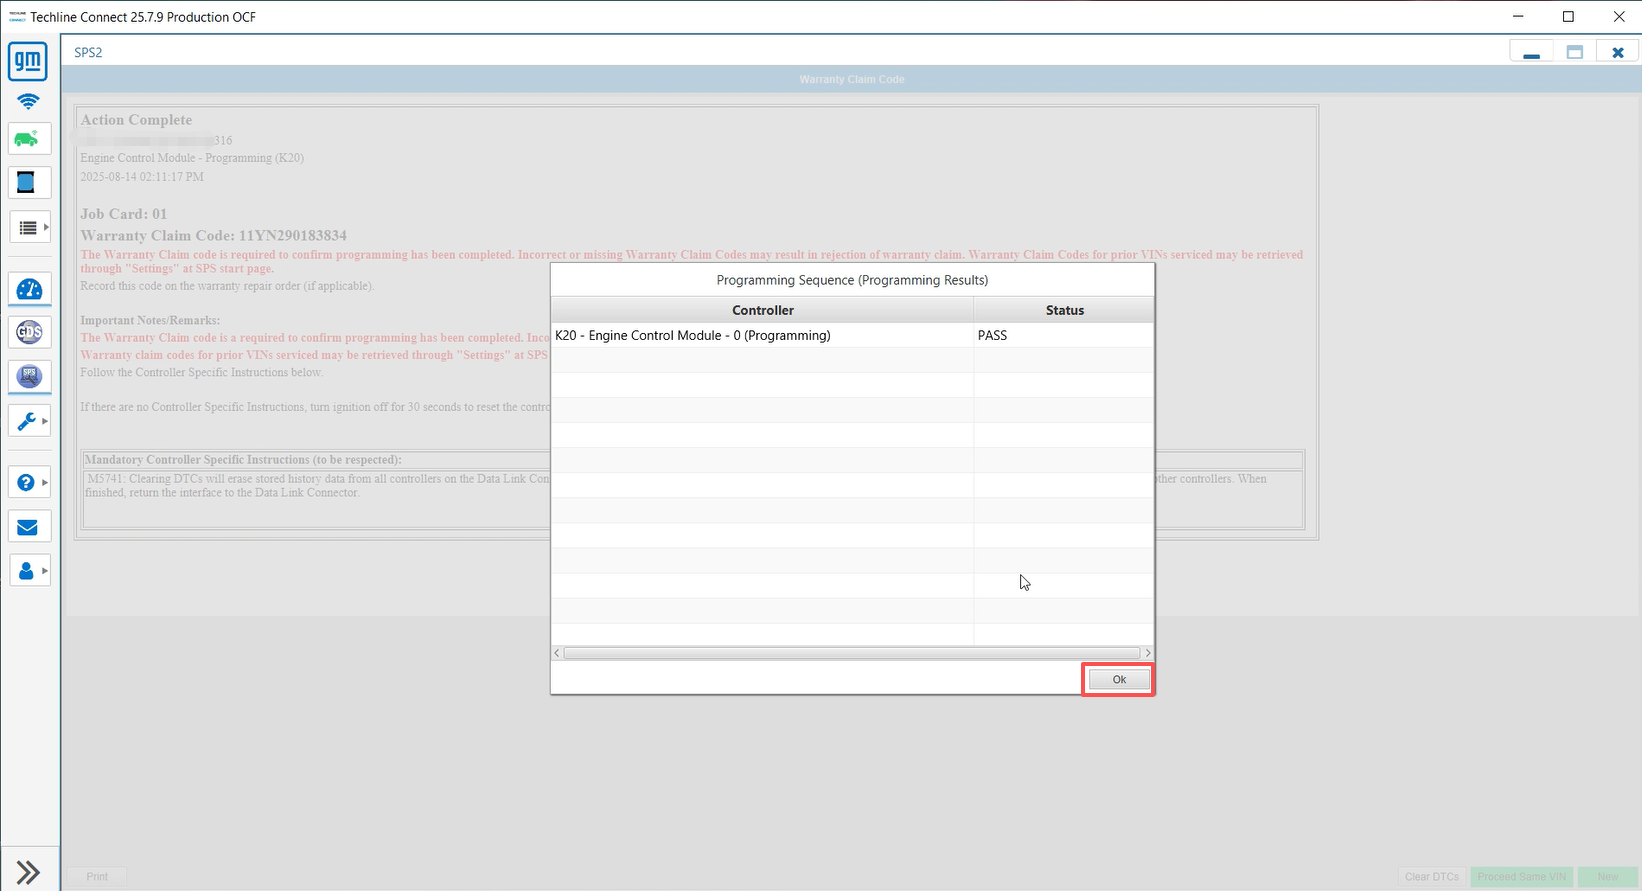Click right arrow of results horizontal scrollbar
The image size is (1642, 891).
pyautogui.click(x=1147, y=653)
